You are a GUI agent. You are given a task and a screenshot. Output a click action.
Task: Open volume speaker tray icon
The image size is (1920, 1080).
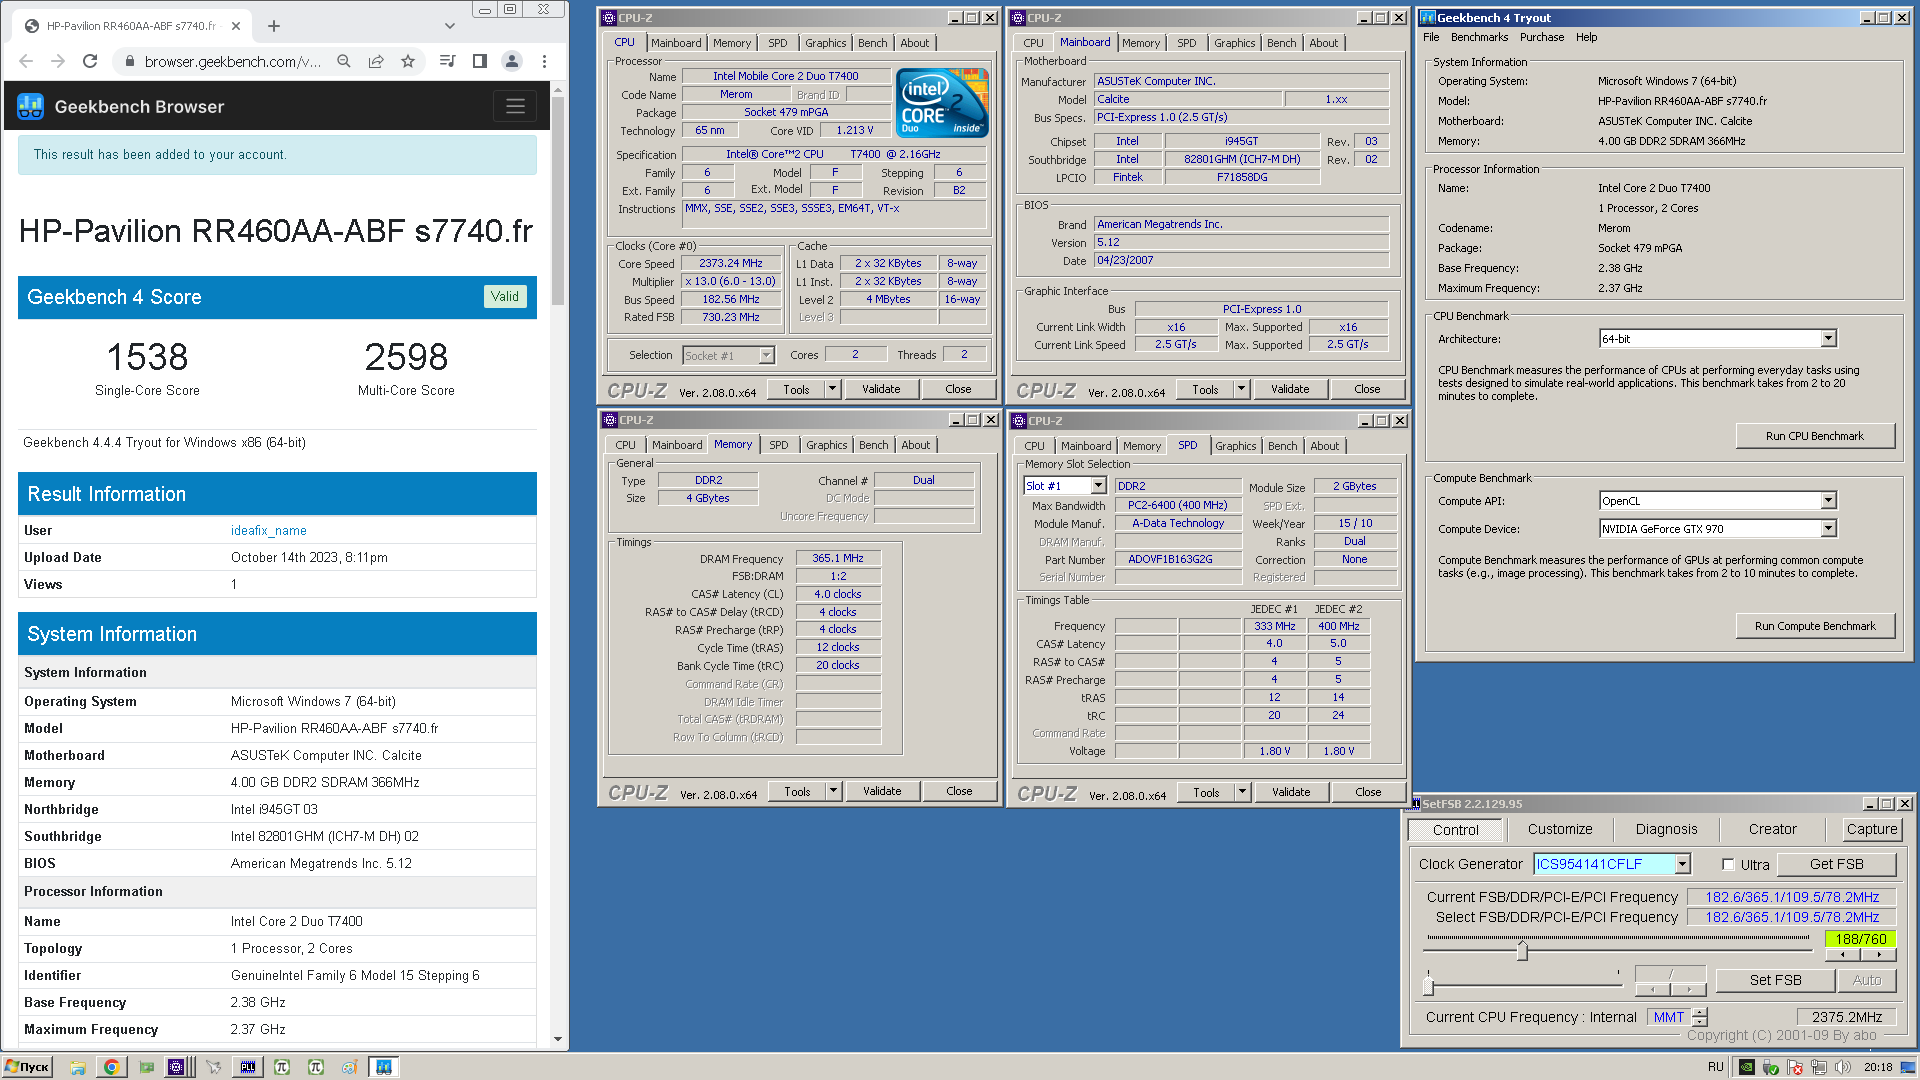click(1842, 1067)
